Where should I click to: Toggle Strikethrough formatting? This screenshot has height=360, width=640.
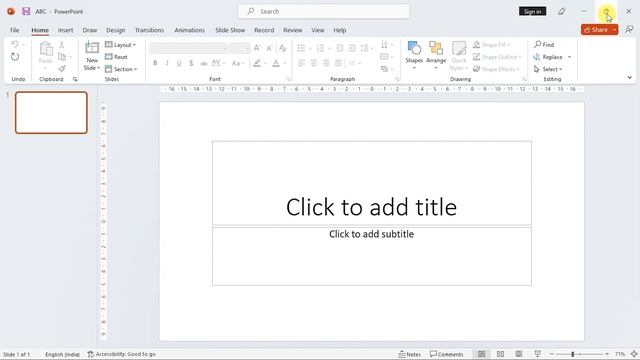(203, 63)
